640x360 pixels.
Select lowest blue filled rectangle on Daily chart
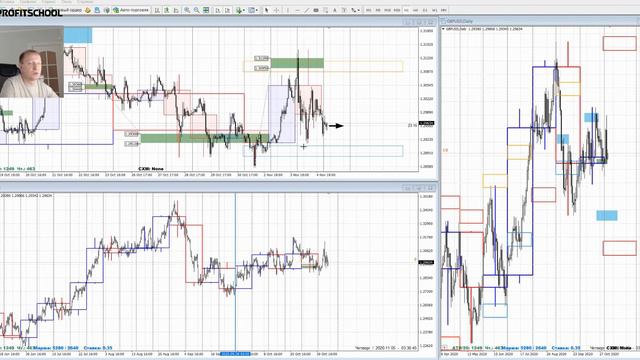tap(607, 215)
